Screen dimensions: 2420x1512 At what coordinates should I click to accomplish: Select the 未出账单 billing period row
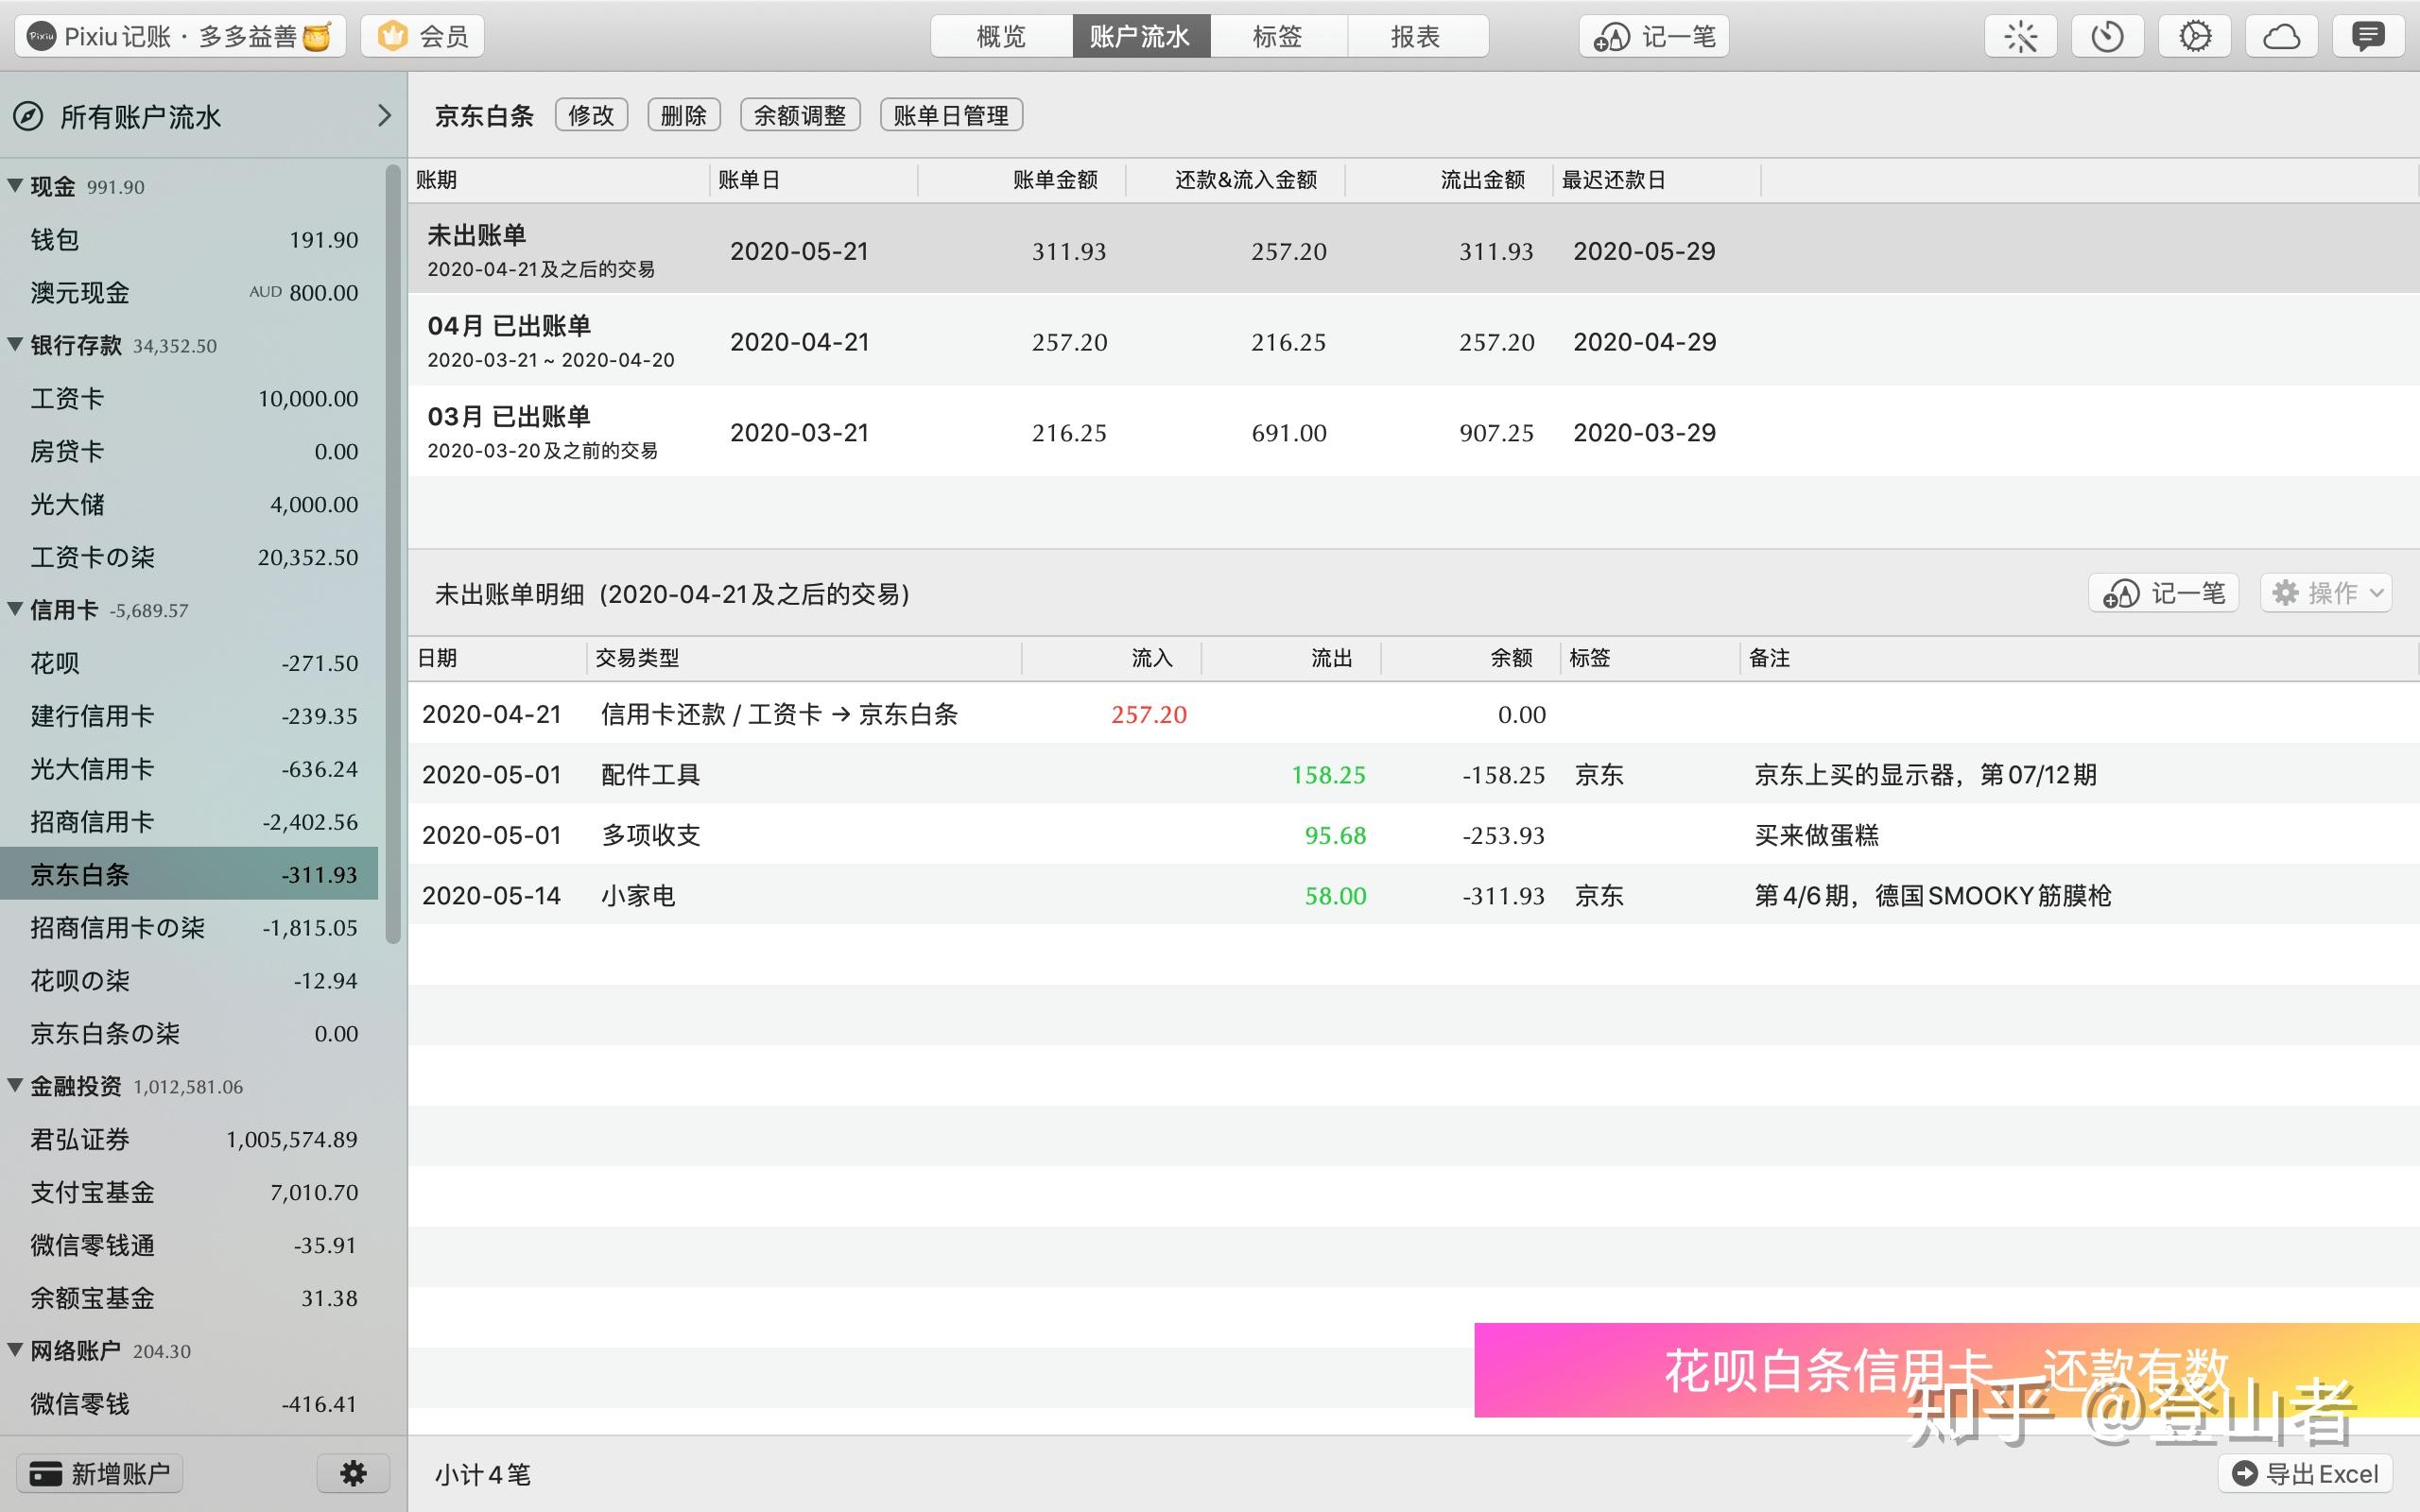1413,249
